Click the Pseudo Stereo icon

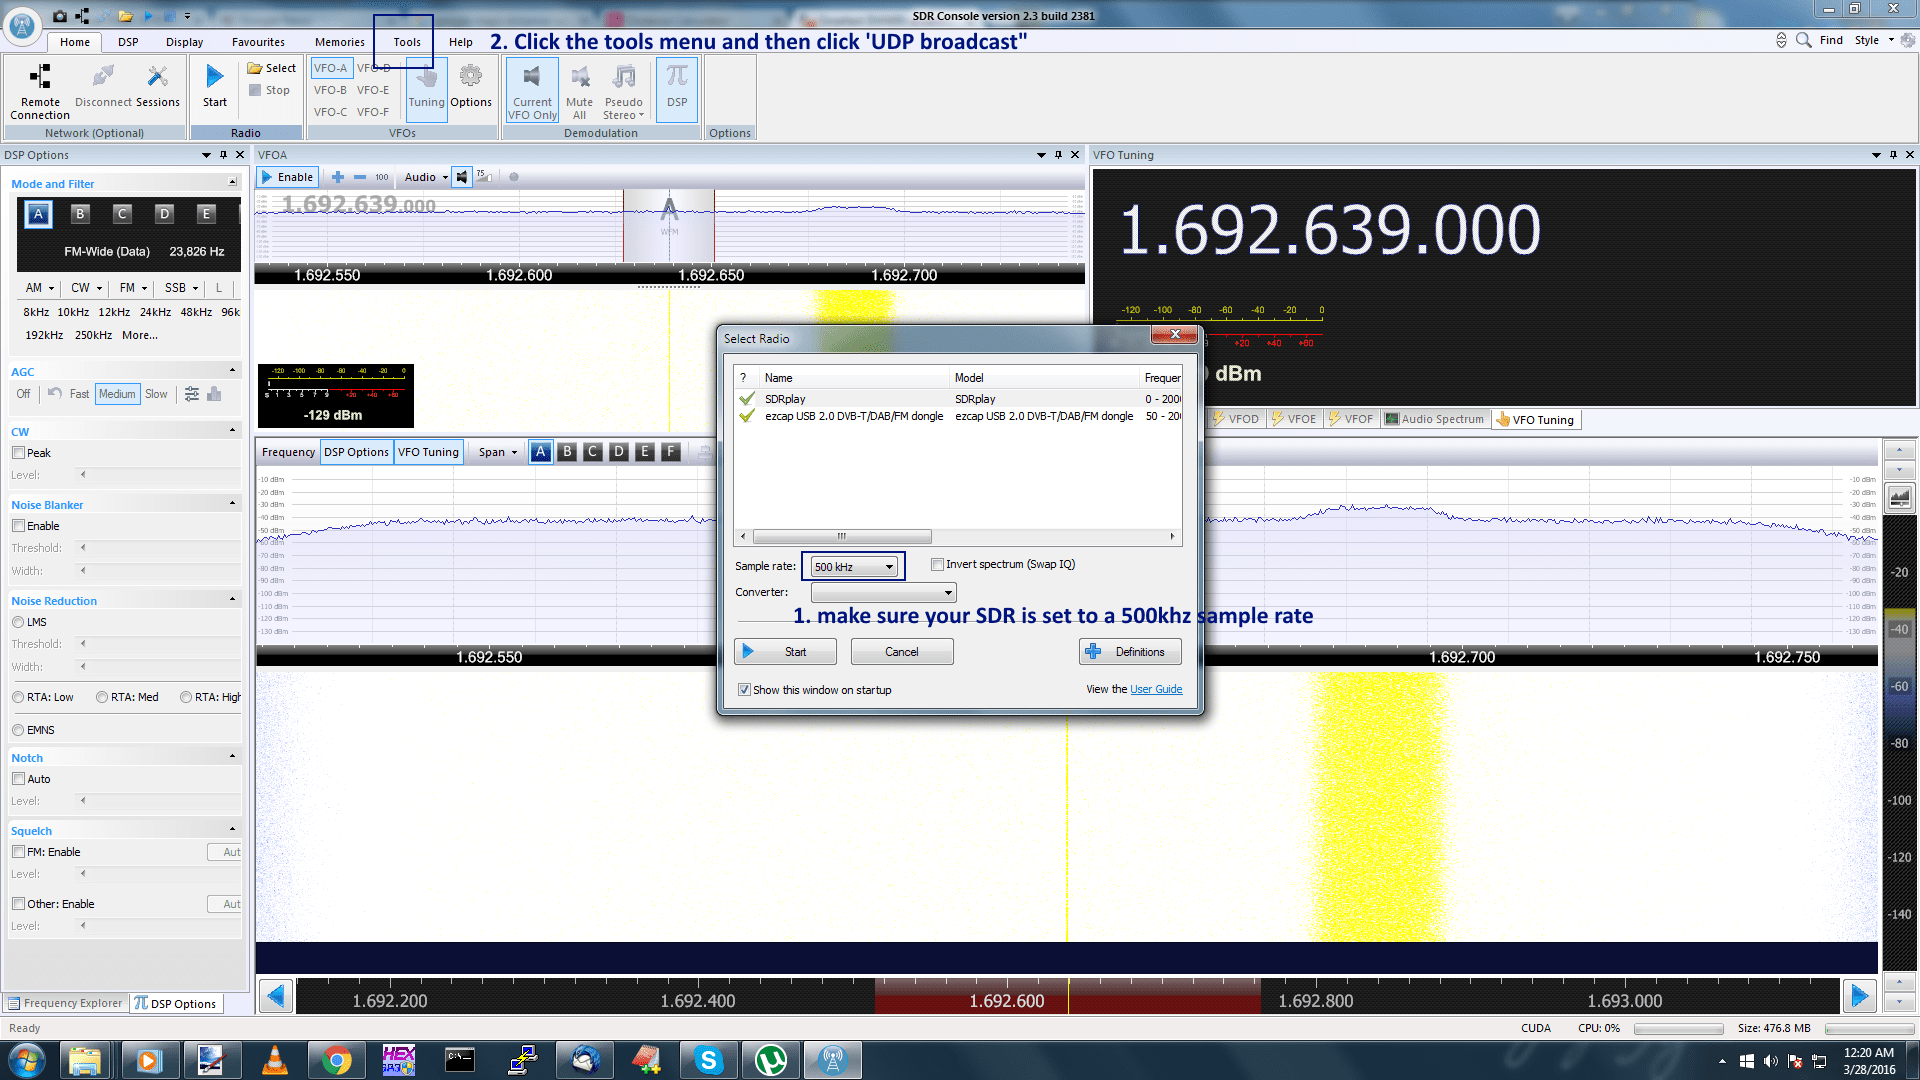pyautogui.click(x=624, y=76)
